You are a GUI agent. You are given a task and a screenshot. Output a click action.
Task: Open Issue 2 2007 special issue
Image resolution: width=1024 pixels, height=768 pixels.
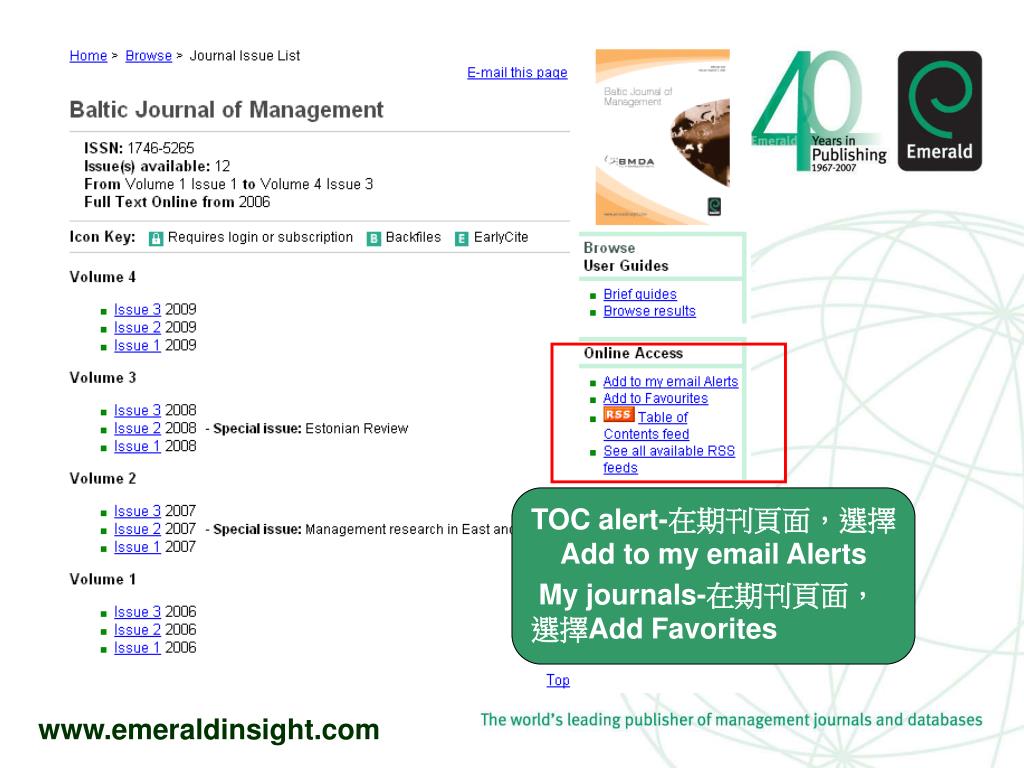coord(137,529)
